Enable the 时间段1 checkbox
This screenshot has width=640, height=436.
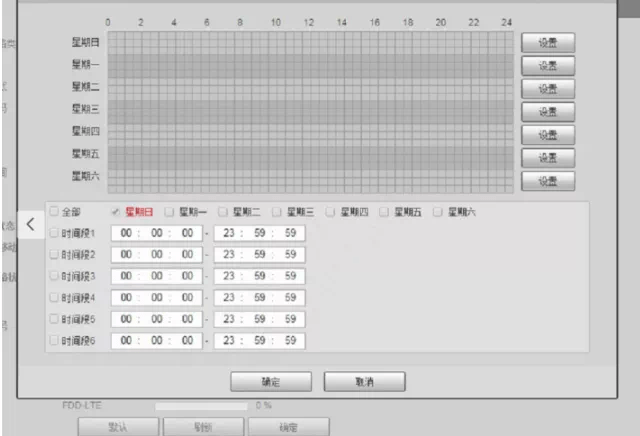pos(55,233)
